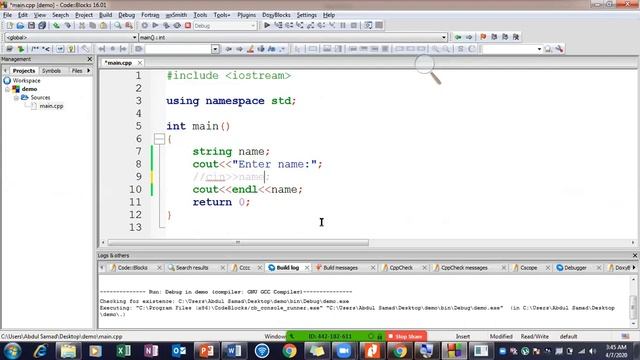Open Word from the taskbar

(233, 351)
